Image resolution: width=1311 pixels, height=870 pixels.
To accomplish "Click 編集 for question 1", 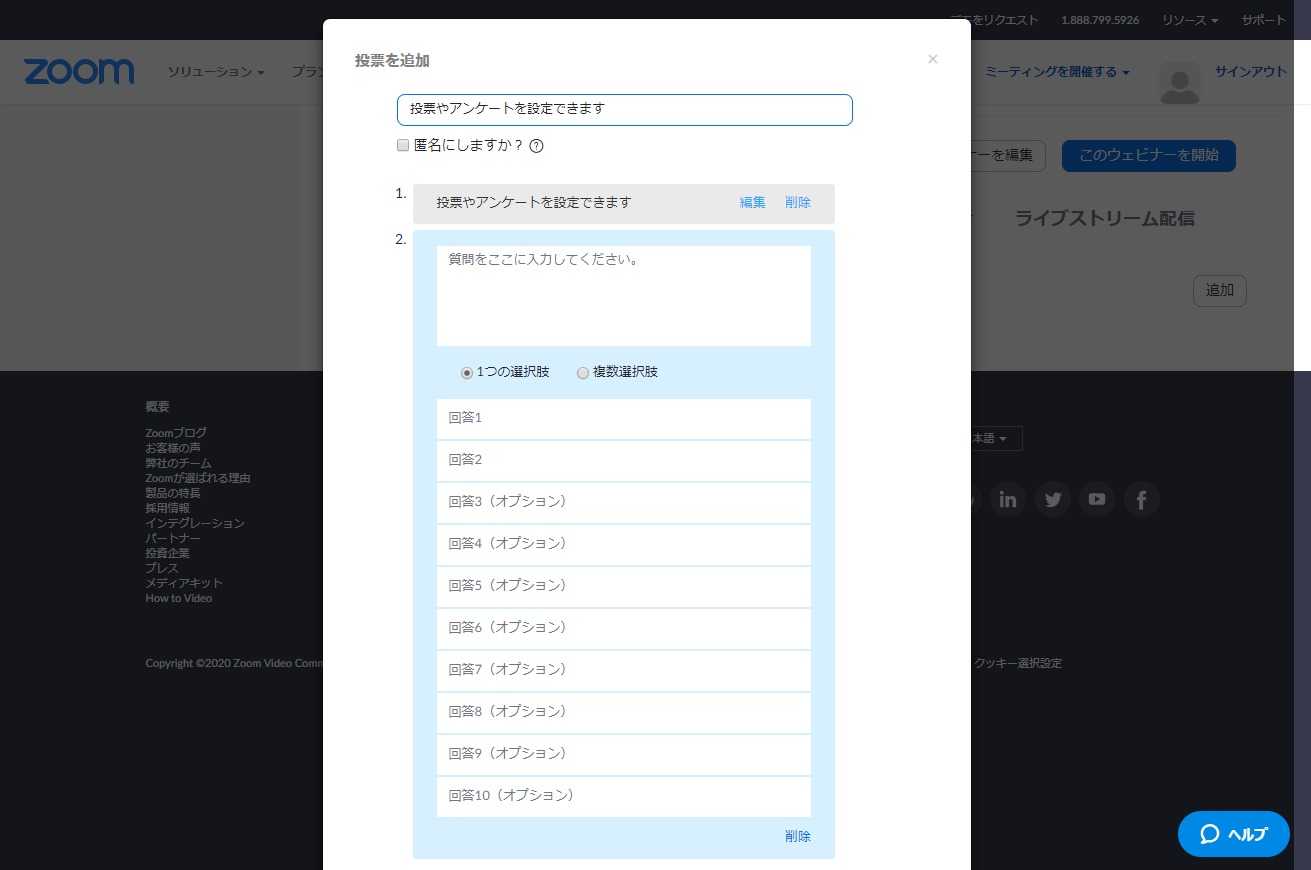I will (x=753, y=202).
